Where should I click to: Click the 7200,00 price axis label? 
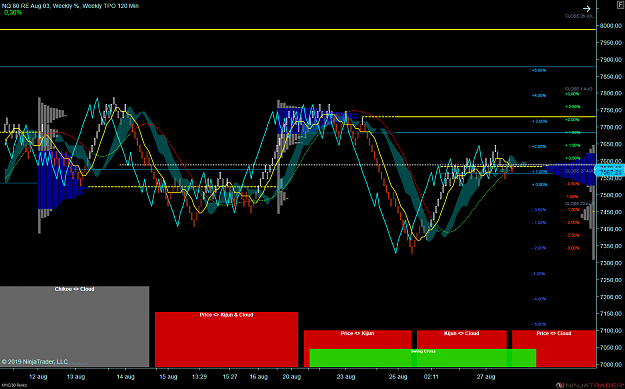coord(611,297)
